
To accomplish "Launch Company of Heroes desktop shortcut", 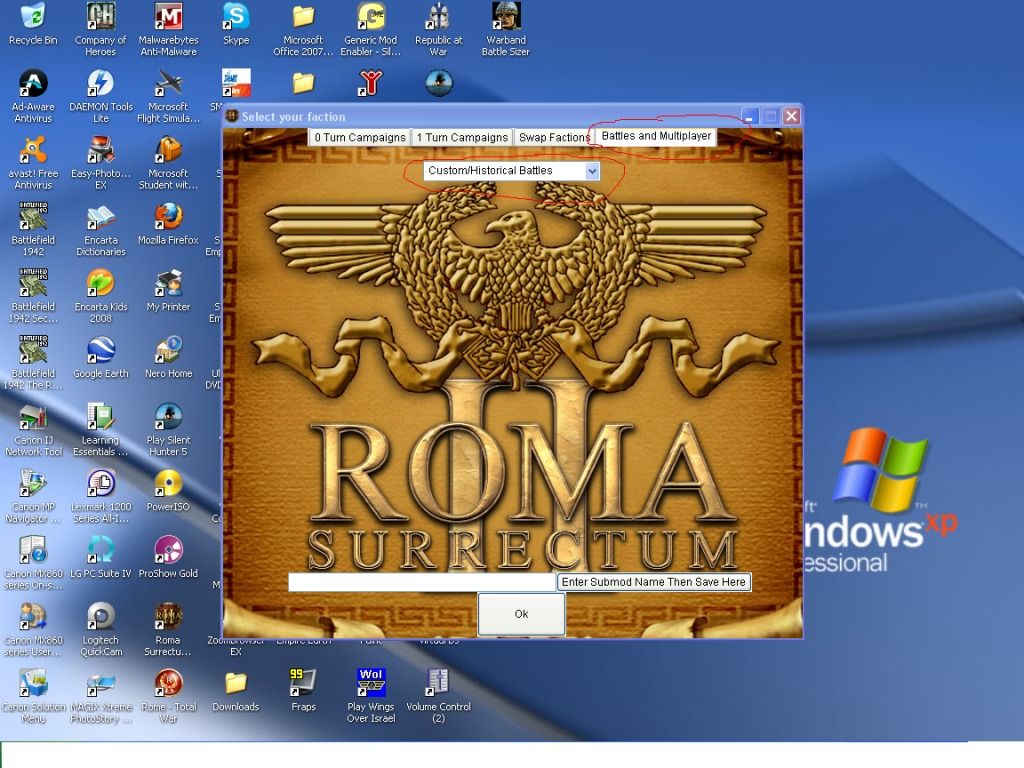I will coord(100,18).
